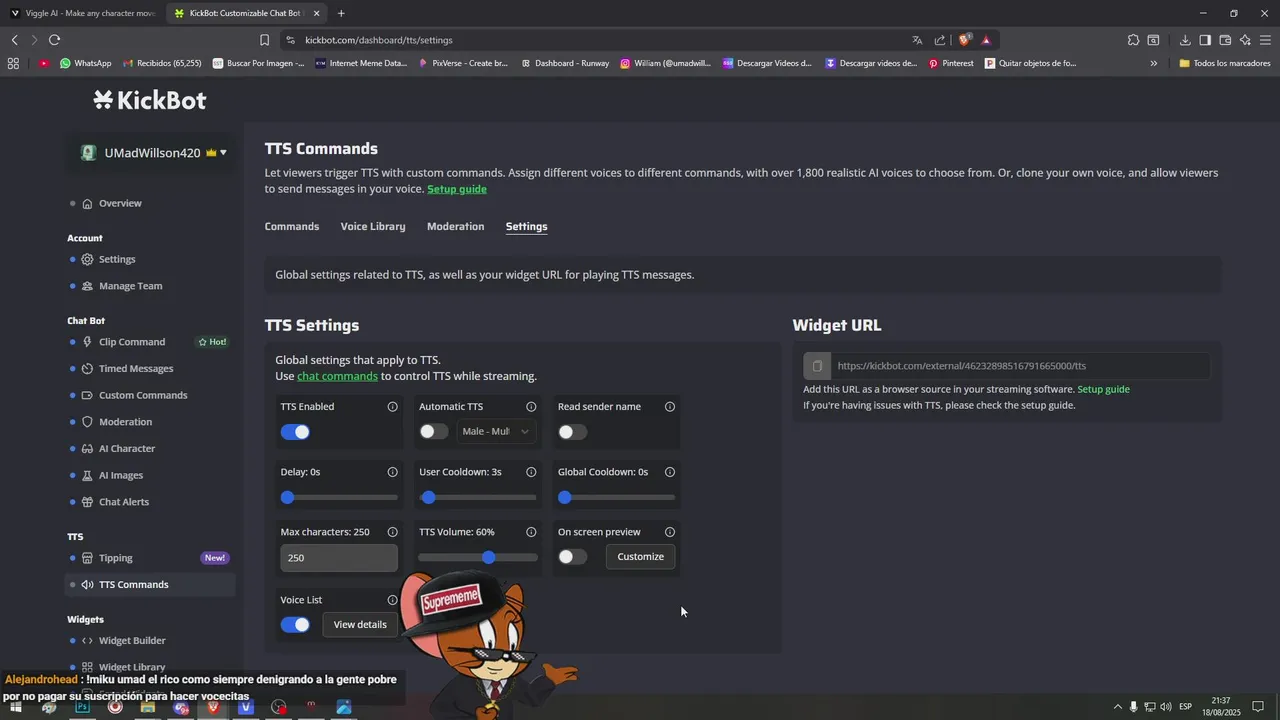
Task: Open Clip Command page
Action: click(x=132, y=342)
